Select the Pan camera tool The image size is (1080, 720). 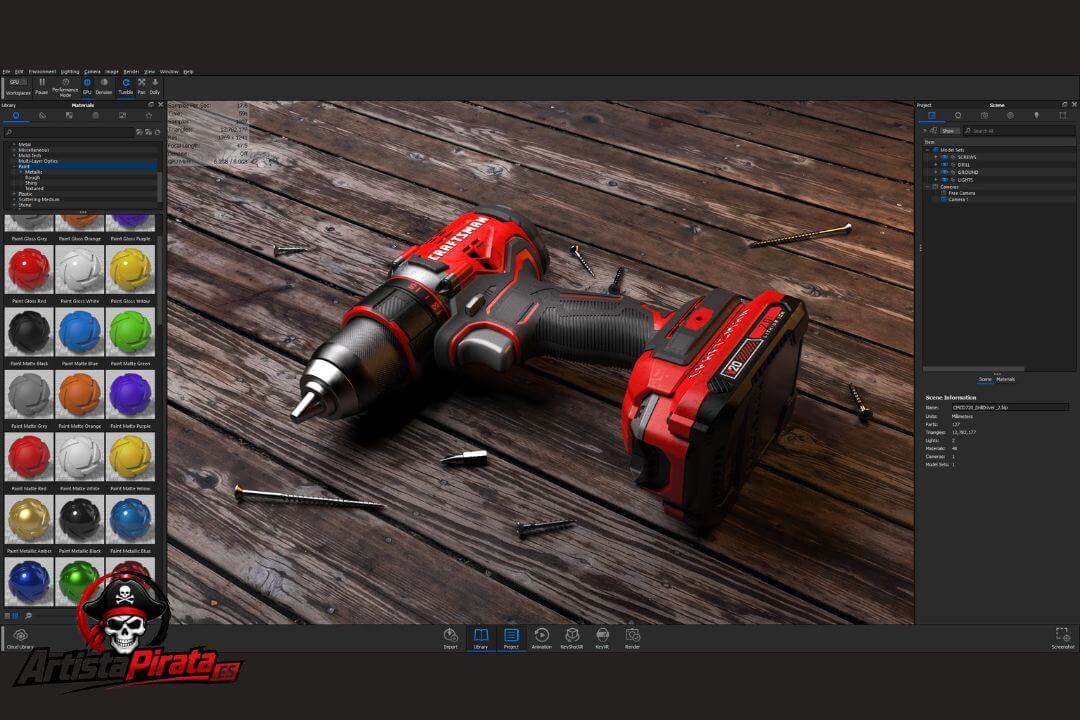coord(141,86)
